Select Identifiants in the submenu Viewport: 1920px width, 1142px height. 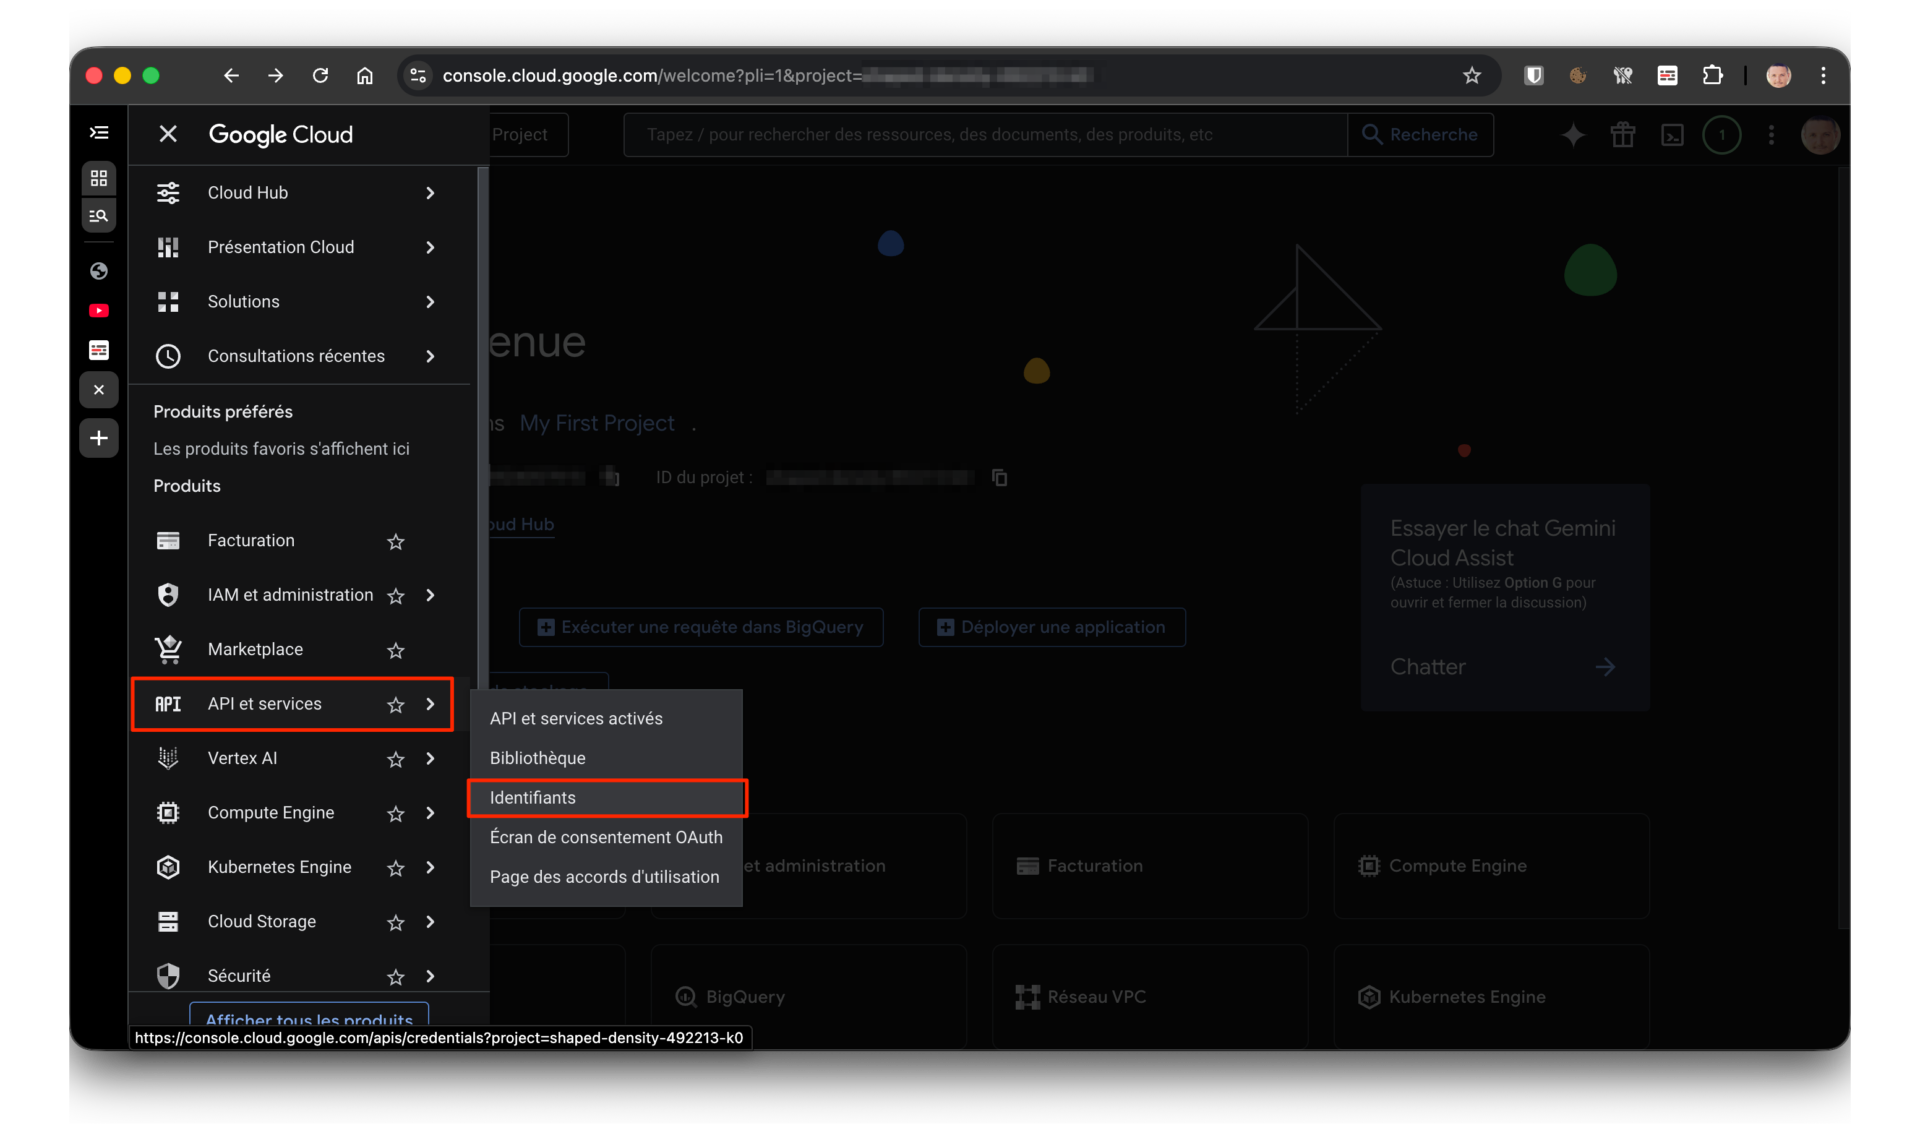coord(606,798)
